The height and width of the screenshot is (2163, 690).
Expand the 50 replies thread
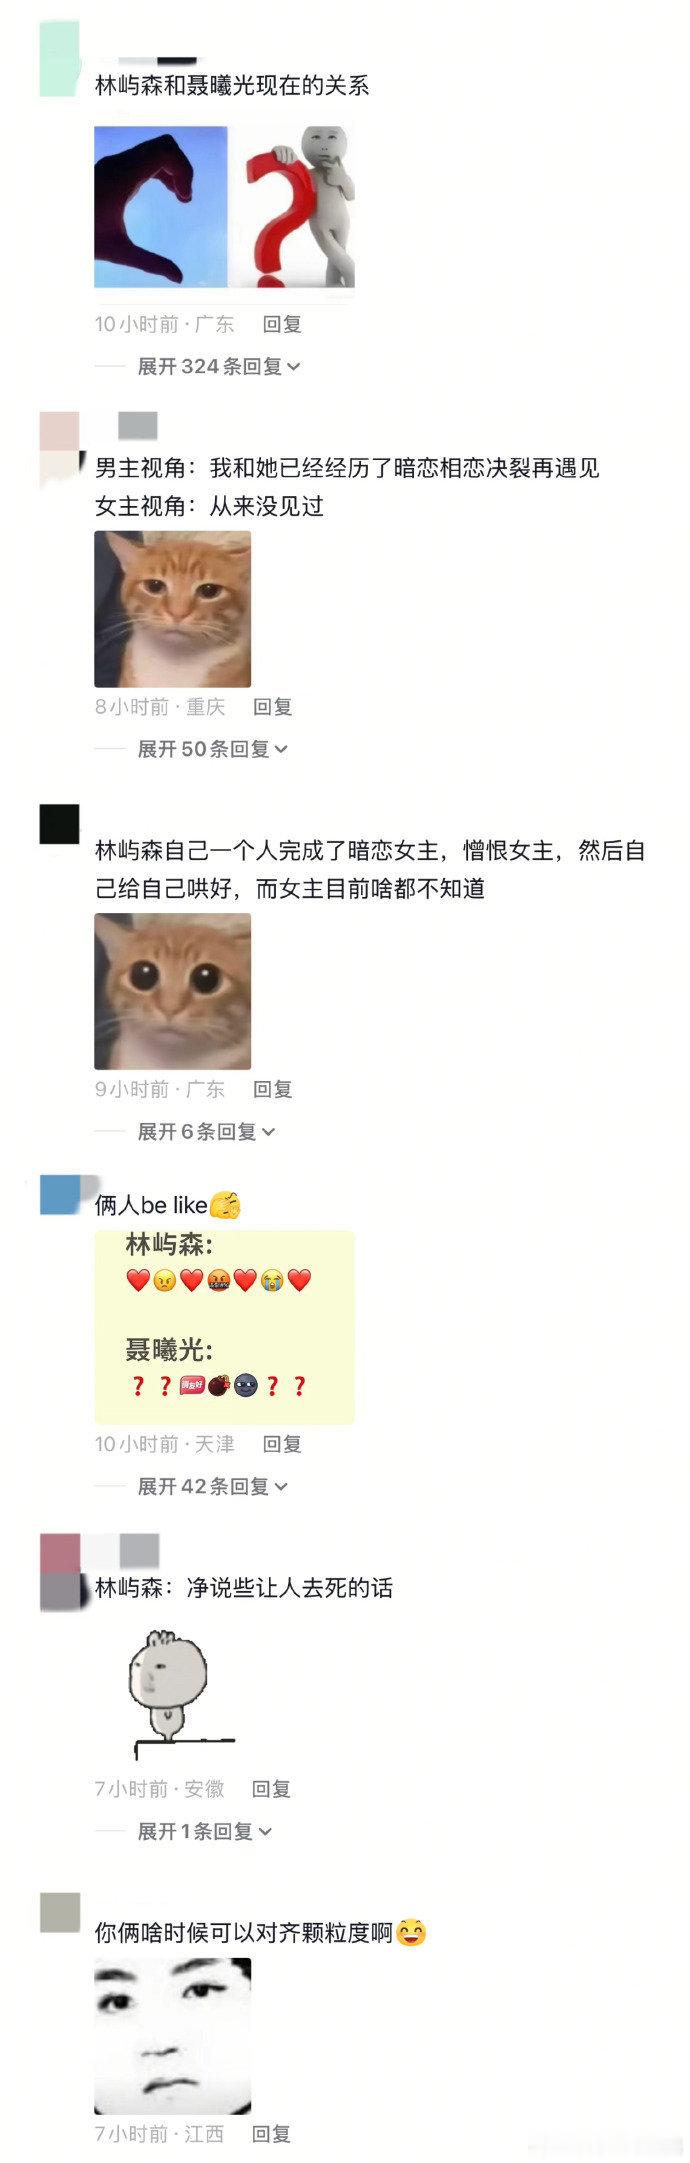tap(213, 749)
